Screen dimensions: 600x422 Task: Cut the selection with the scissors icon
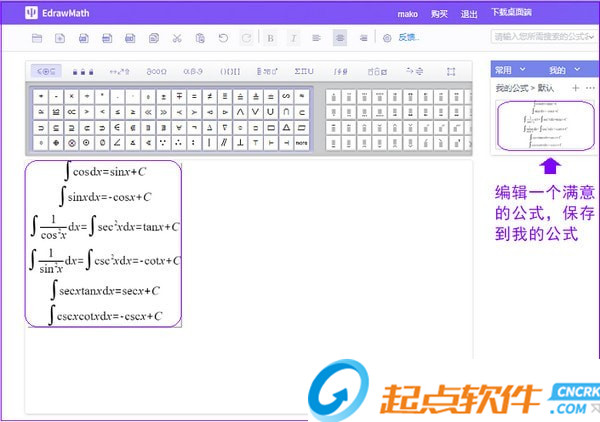click(177, 38)
